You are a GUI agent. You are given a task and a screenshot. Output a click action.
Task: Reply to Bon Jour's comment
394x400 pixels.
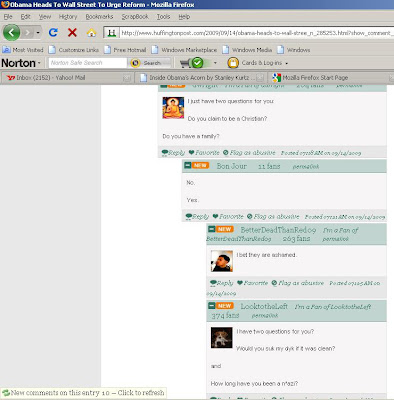click(x=197, y=217)
